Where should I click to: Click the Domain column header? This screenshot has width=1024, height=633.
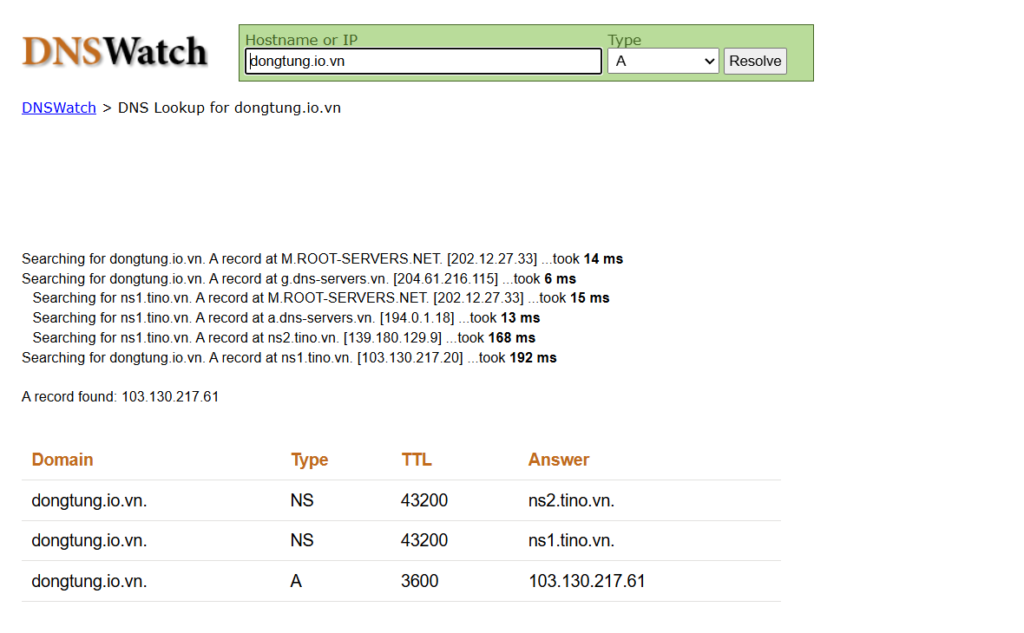[63, 460]
